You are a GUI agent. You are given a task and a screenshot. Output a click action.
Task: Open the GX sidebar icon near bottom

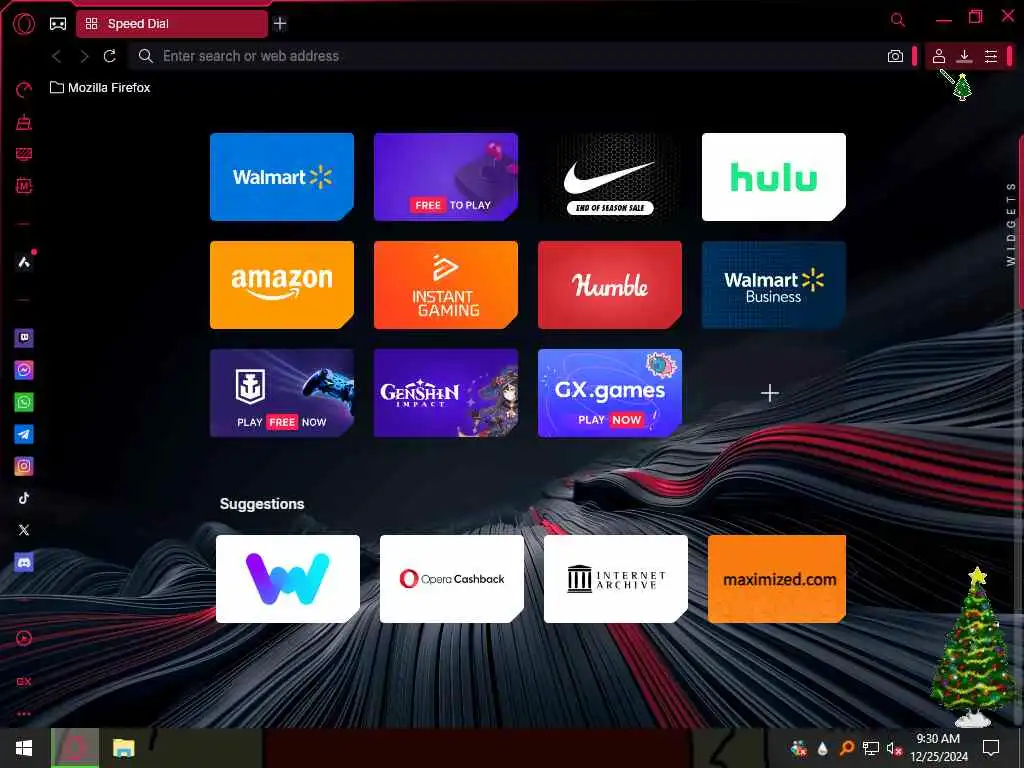pyautogui.click(x=24, y=681)
